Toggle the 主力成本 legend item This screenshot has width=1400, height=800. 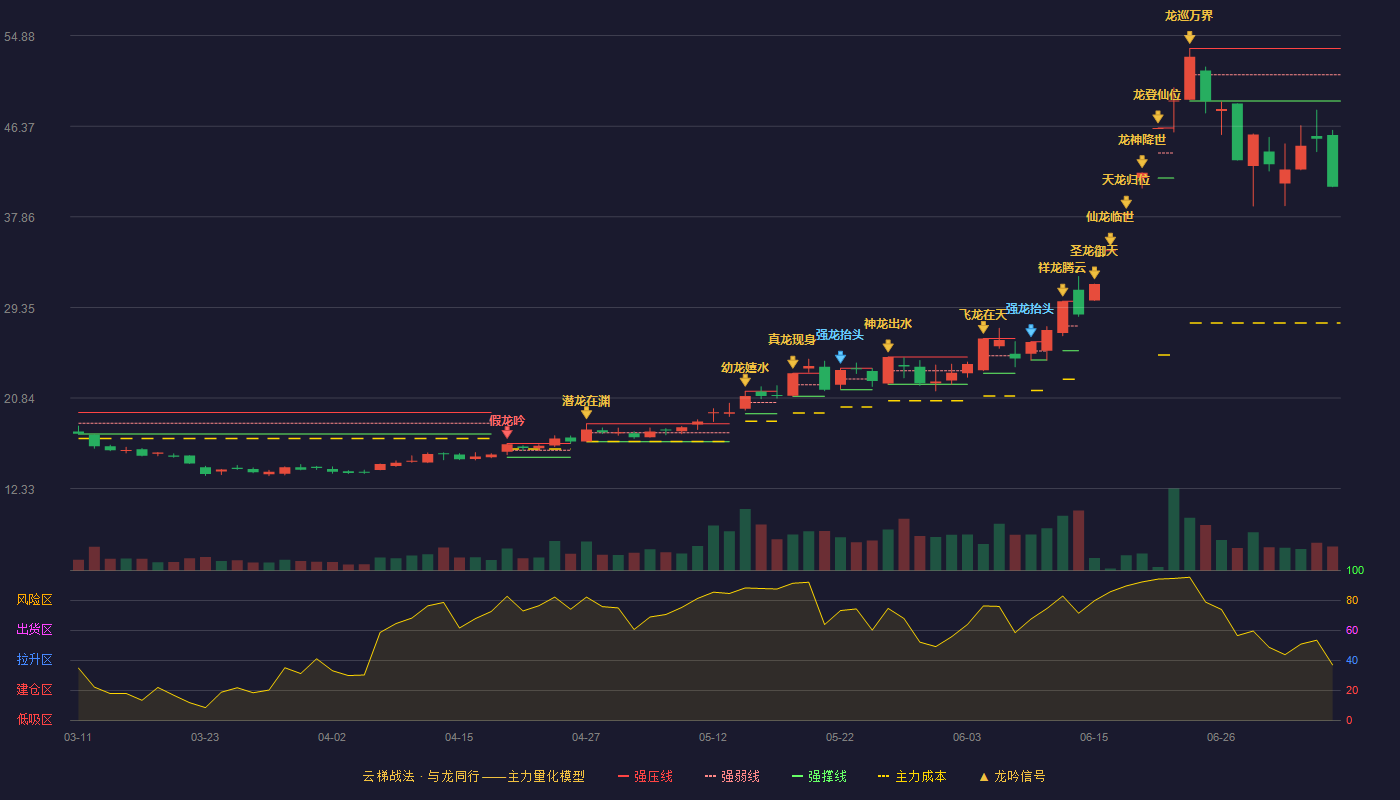[x=912, y=776]
